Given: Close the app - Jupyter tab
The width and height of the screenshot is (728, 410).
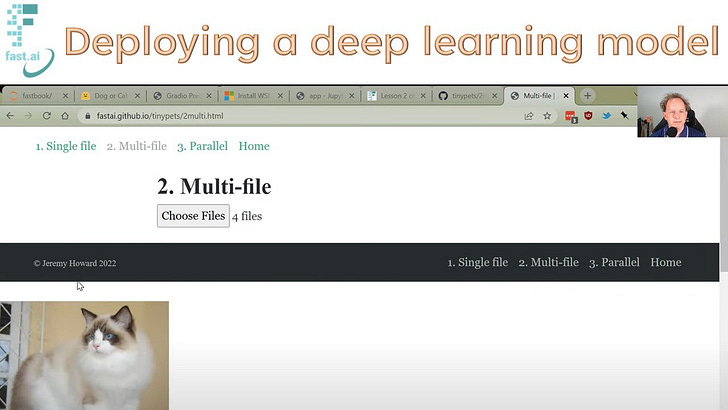Looking at the screenshot, I should click(x=351, y=96).
